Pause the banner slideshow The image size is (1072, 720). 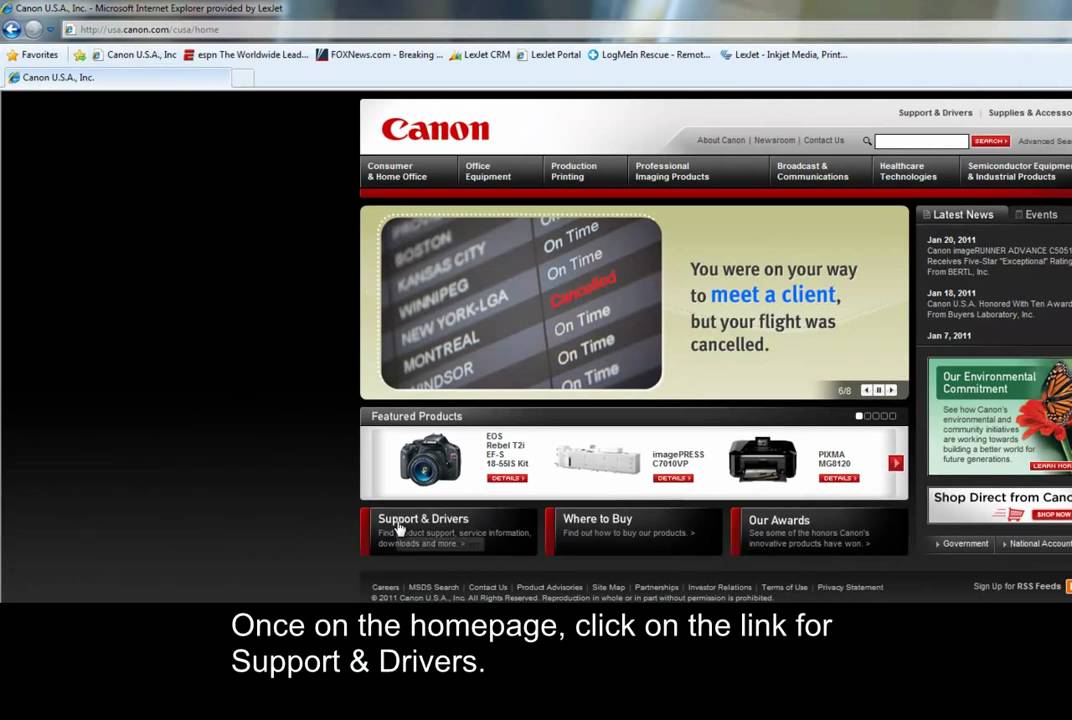coord(879,390)
